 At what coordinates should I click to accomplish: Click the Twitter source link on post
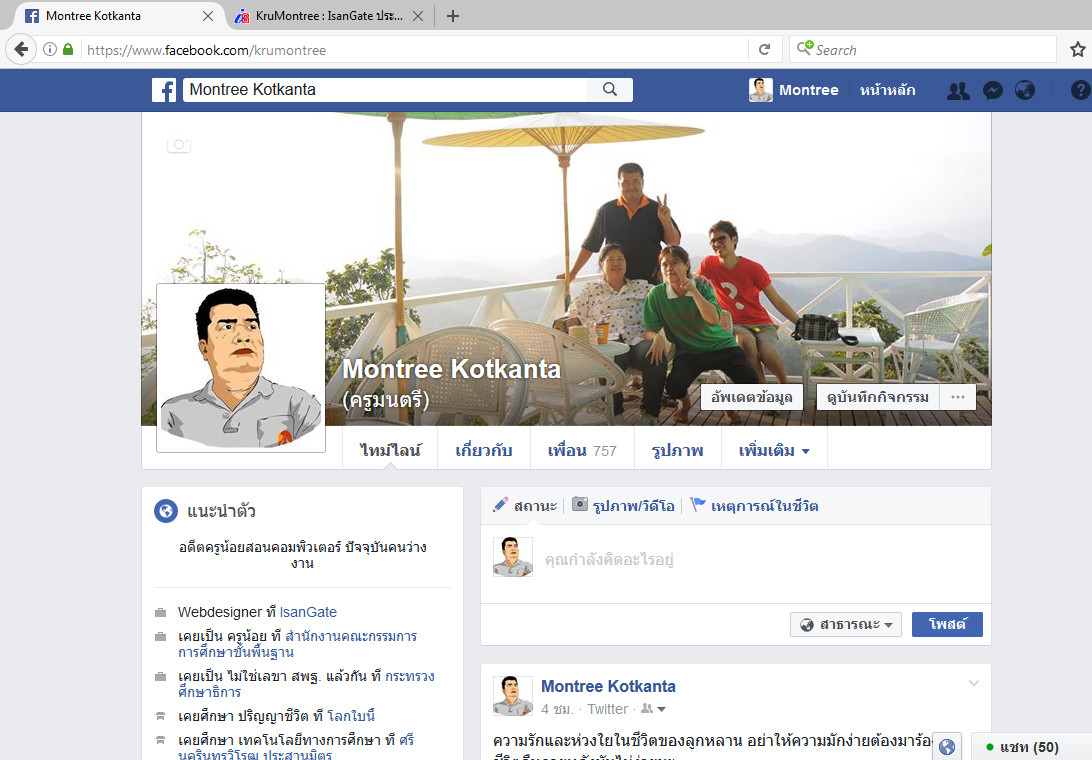click(x=607, y=709)
